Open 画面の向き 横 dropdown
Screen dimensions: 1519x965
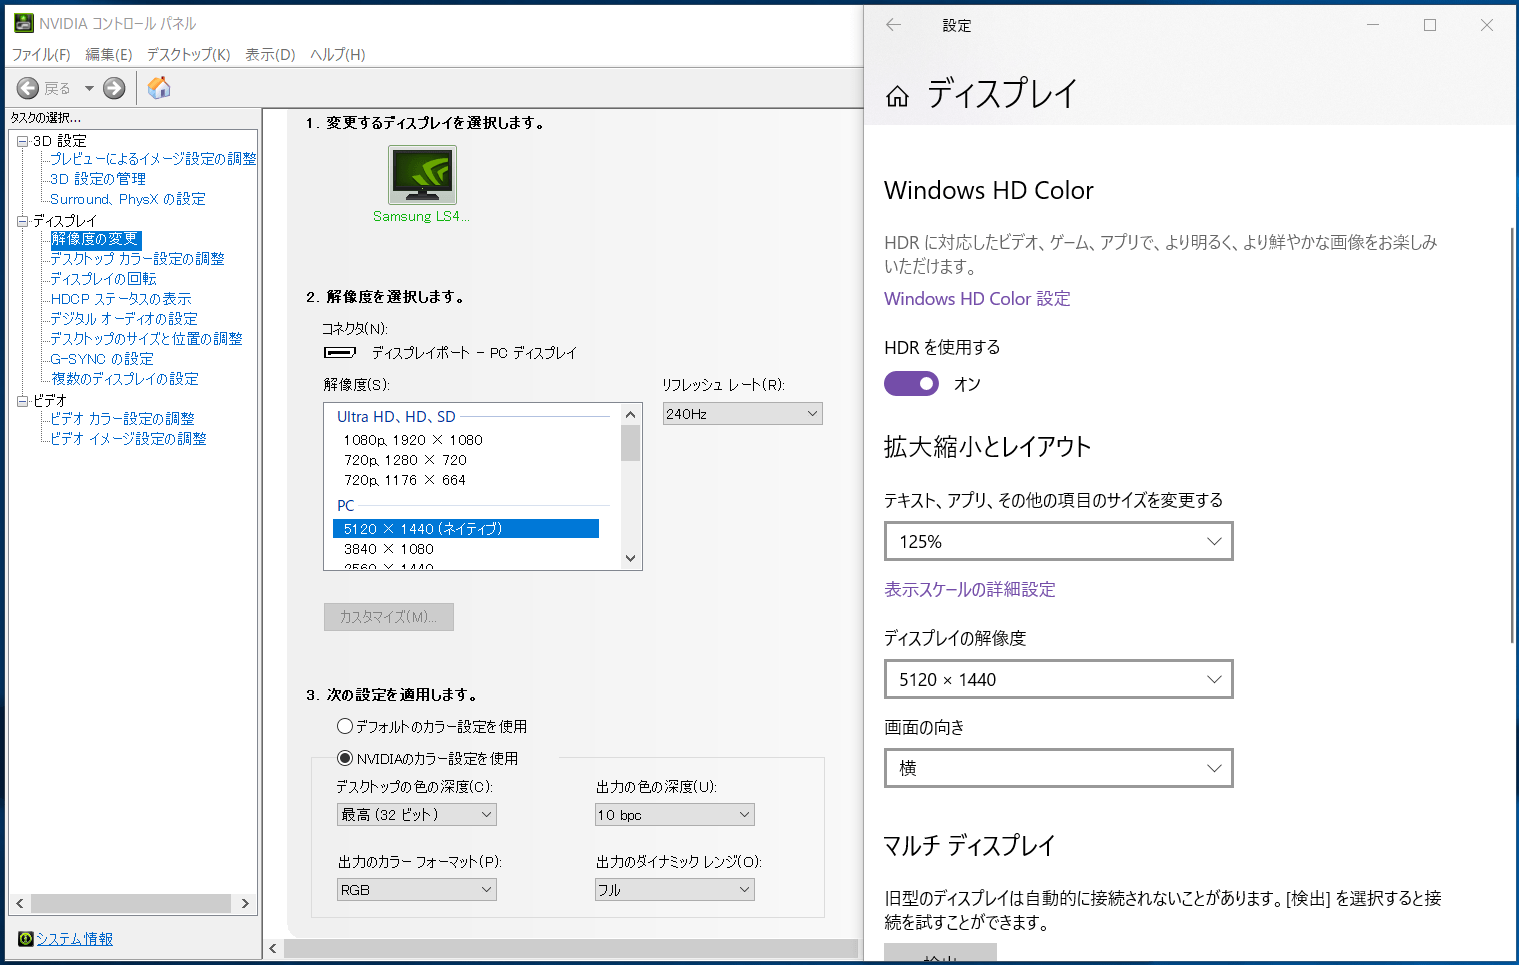[x=1058, y=768]
